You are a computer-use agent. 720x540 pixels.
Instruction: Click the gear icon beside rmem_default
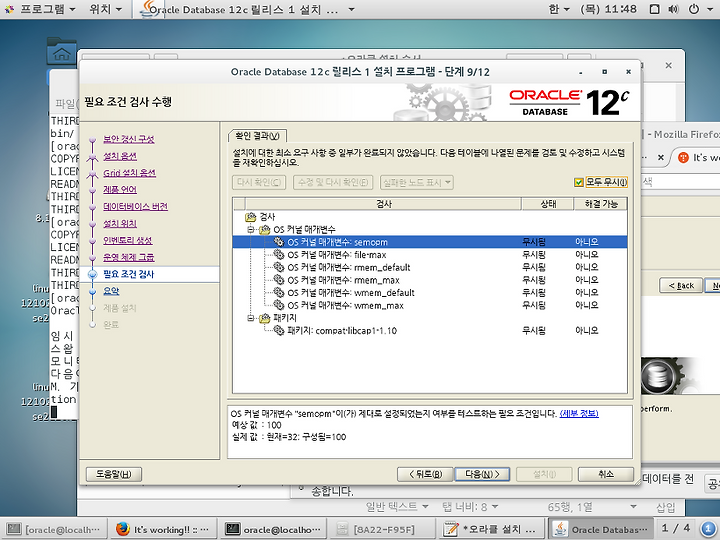[279, 267]
